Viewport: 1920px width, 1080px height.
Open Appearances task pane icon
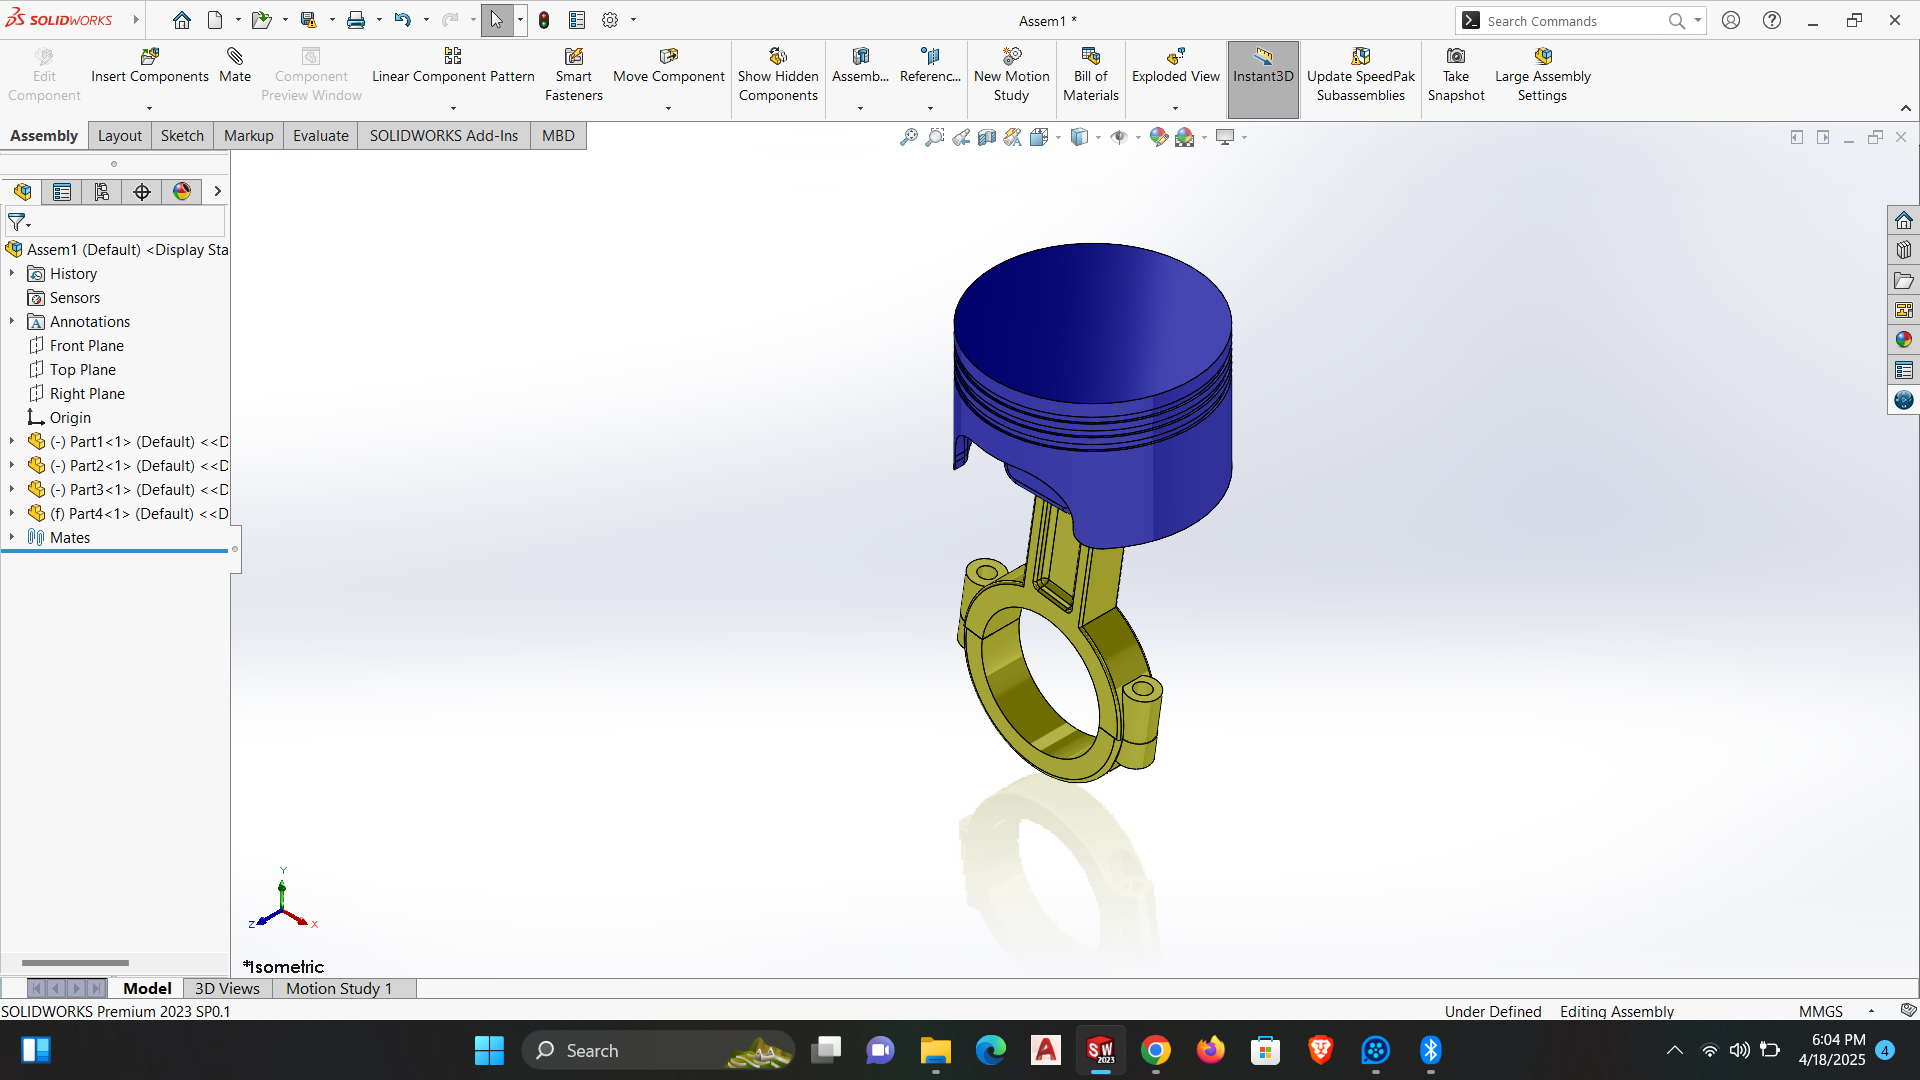point(1903,340)
